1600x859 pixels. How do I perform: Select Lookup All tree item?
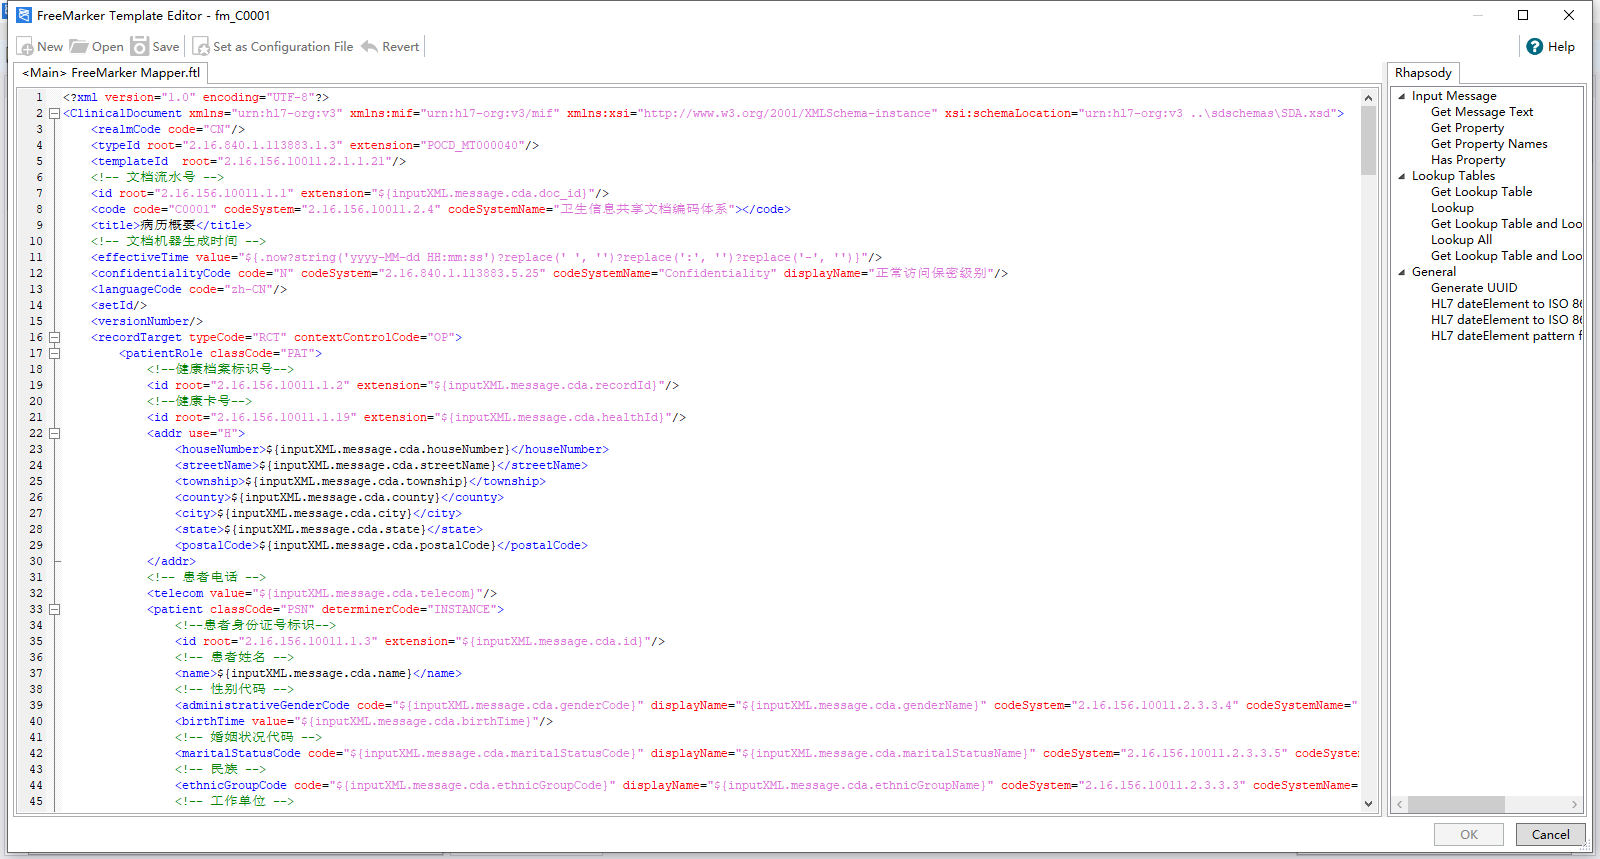[1461, 240]
